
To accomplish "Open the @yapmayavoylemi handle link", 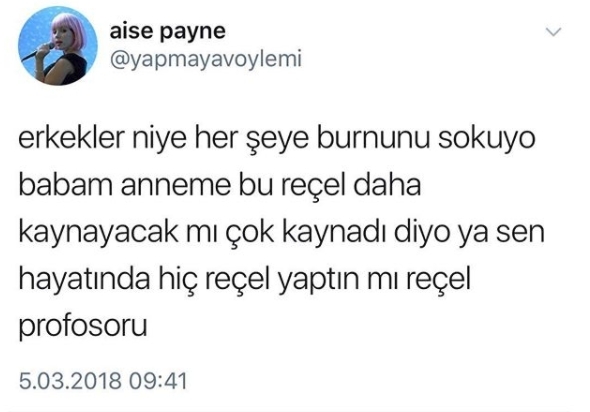I will [205, 59].
